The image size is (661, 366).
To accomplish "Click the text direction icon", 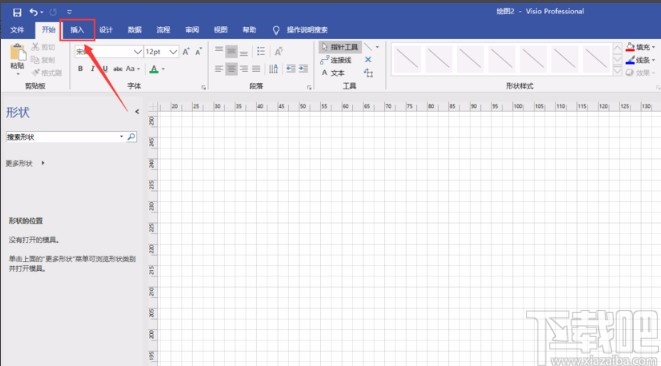I will pyautogui.click(x=274, y=69).
